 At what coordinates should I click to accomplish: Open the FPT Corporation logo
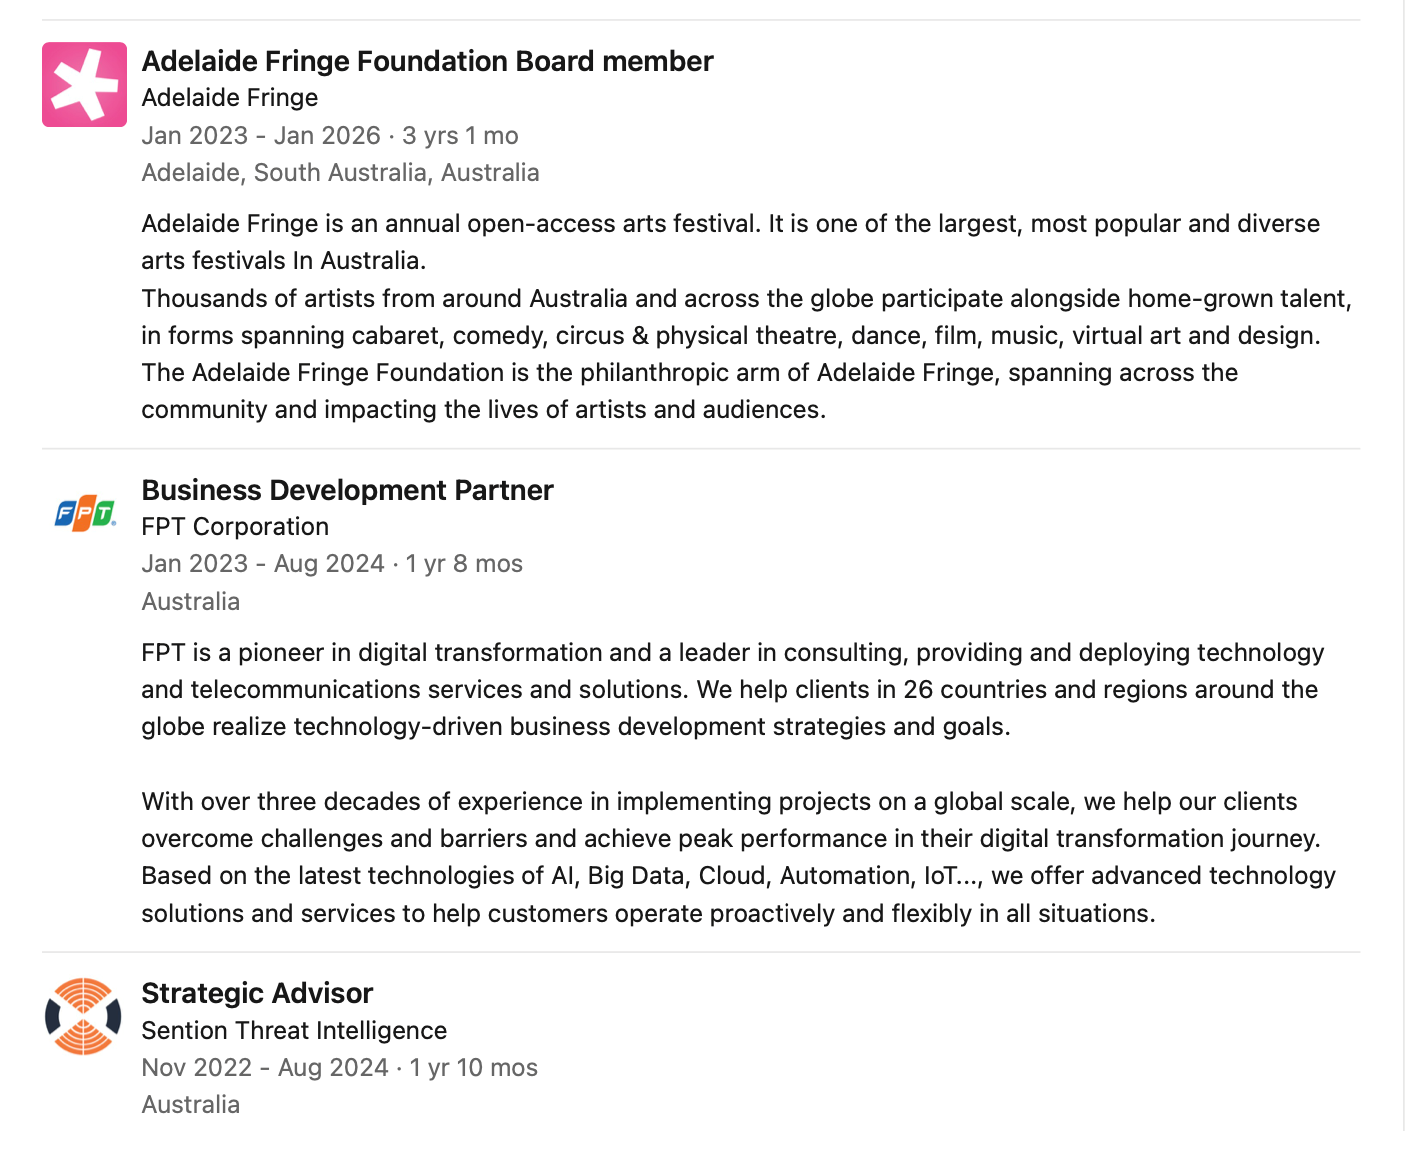[84, 513]
